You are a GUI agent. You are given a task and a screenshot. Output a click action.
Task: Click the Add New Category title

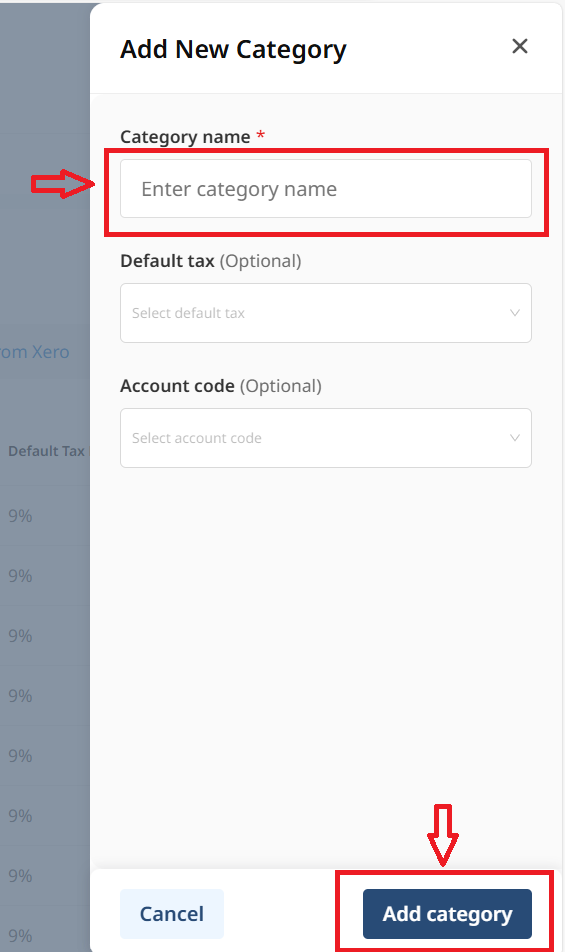click(233, 49)
